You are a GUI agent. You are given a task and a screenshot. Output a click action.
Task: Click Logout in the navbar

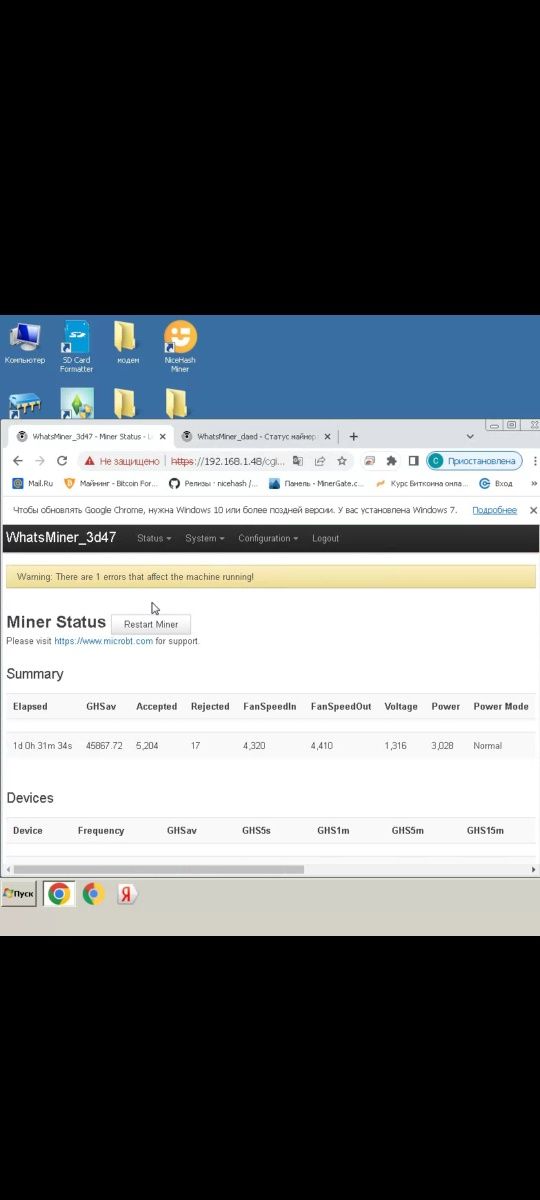click(x=325, y=538)
